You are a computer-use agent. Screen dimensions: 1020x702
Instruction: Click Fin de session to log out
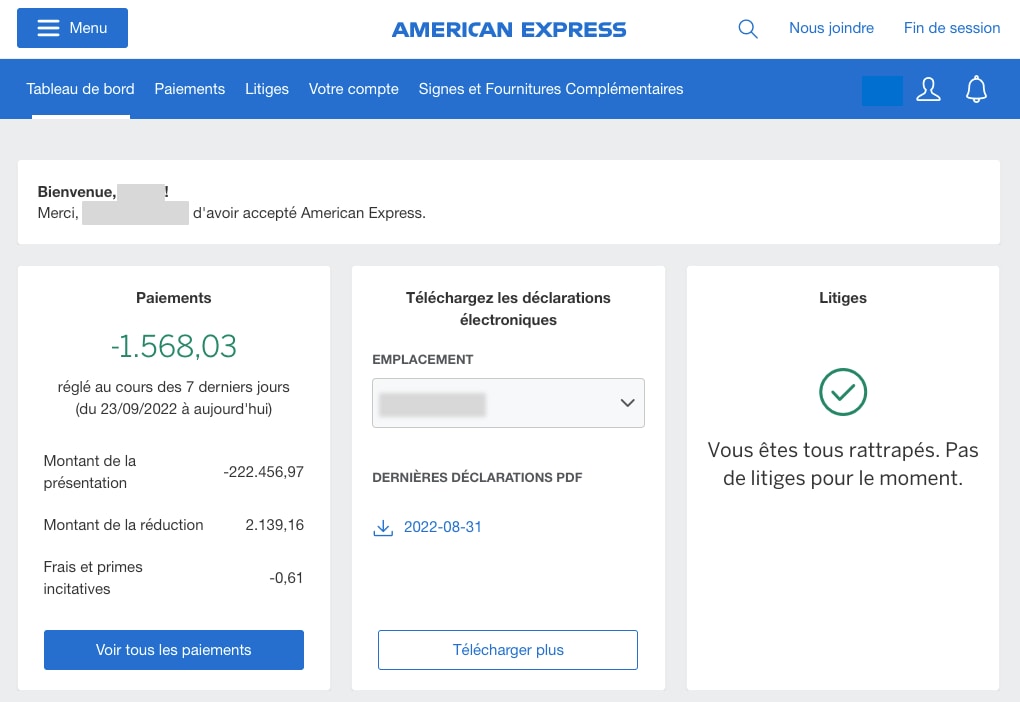pos(951,28)
